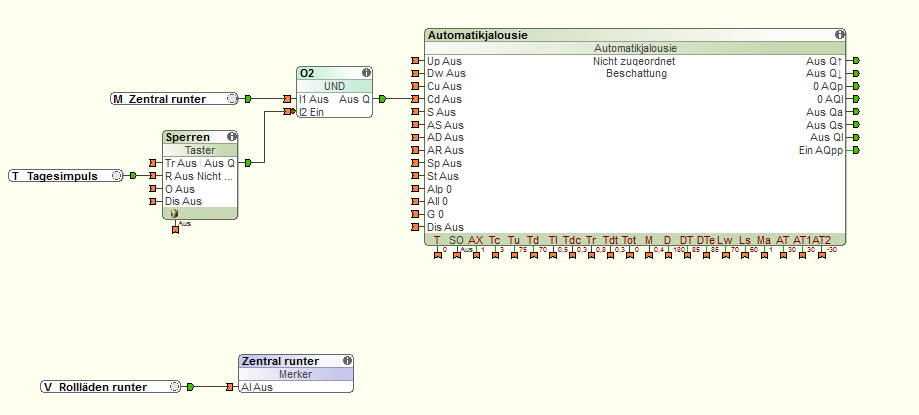Click the AI input connector of Zentral runter
Viewport: 919px width, 415px height.
(230, 387)
